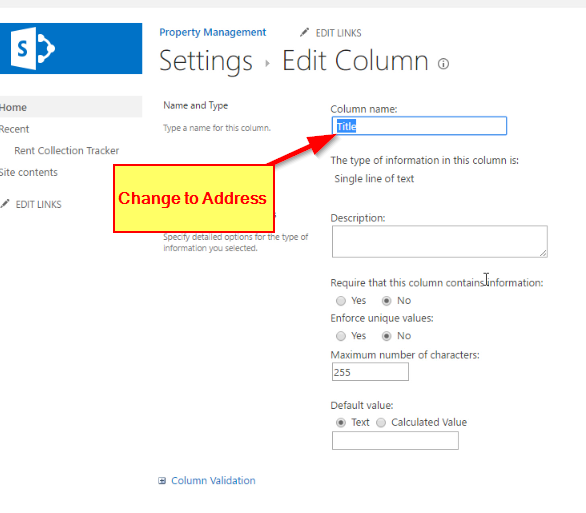Viewport: 586px width, 513px height.
Task: Click the Description text area
Action: tap(440, 241)
